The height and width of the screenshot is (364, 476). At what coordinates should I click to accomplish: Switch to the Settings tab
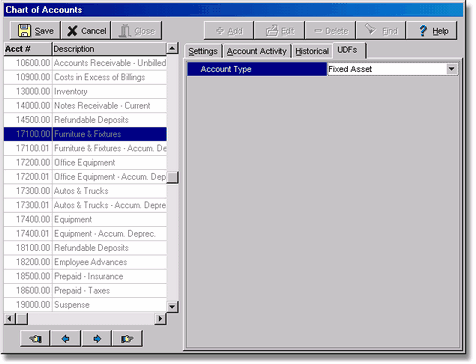203,51
